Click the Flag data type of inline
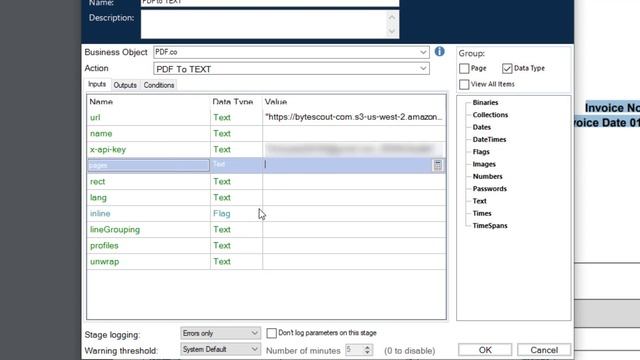 pyautogui.click(x=222, y=213)
